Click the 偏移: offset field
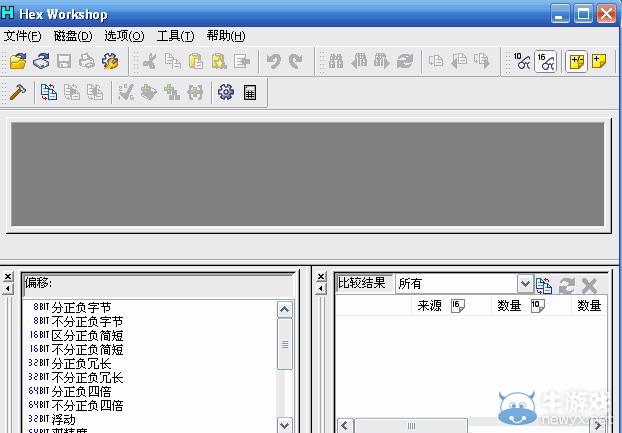The height and width of the screenshot is (433, 622). [158, 285]
